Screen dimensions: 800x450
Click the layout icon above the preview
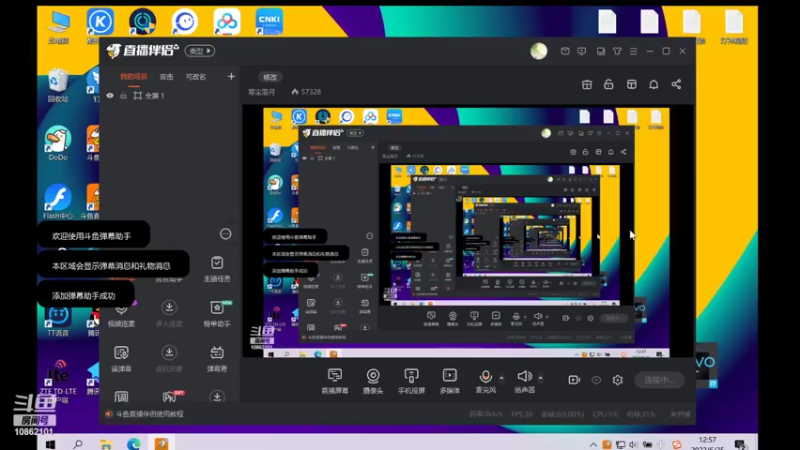[x=632, y=85]
